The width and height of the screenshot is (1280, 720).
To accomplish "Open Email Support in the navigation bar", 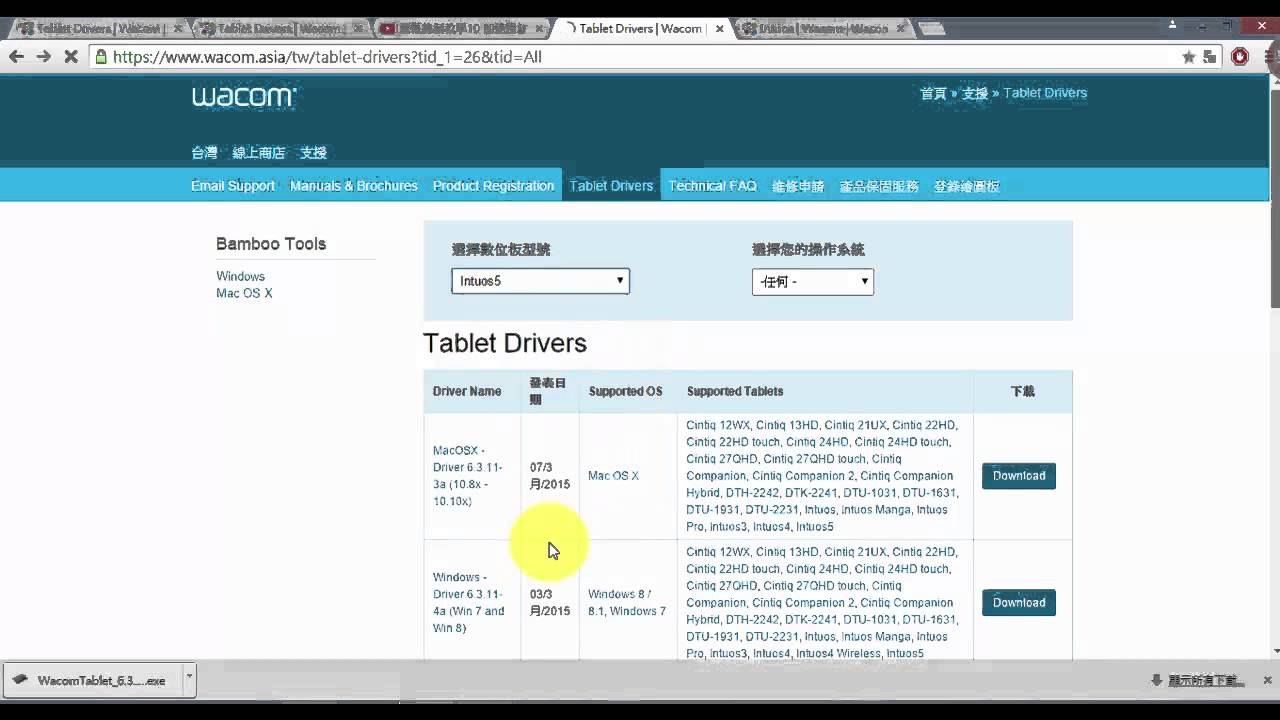I will (x=233, y=186).
